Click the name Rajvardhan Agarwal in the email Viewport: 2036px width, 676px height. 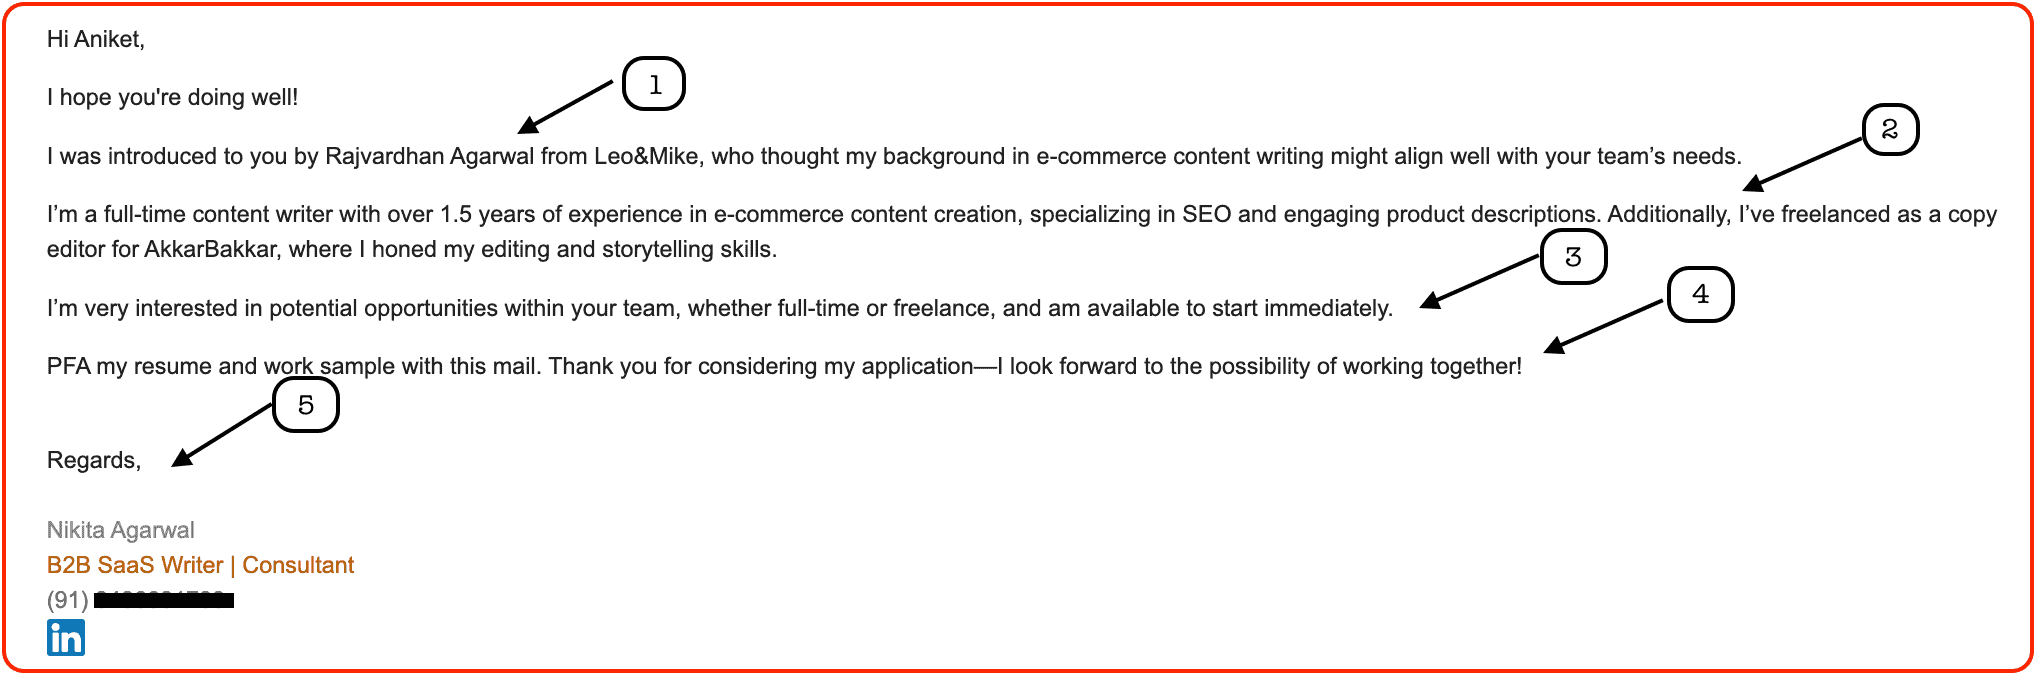[x=430, y=156]
